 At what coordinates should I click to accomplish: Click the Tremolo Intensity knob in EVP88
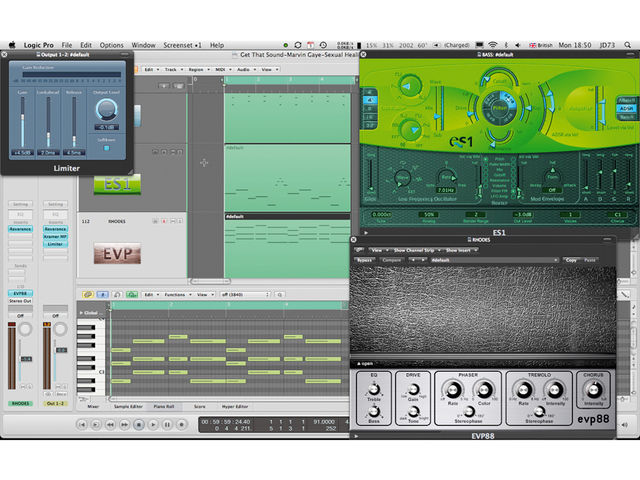555,390
